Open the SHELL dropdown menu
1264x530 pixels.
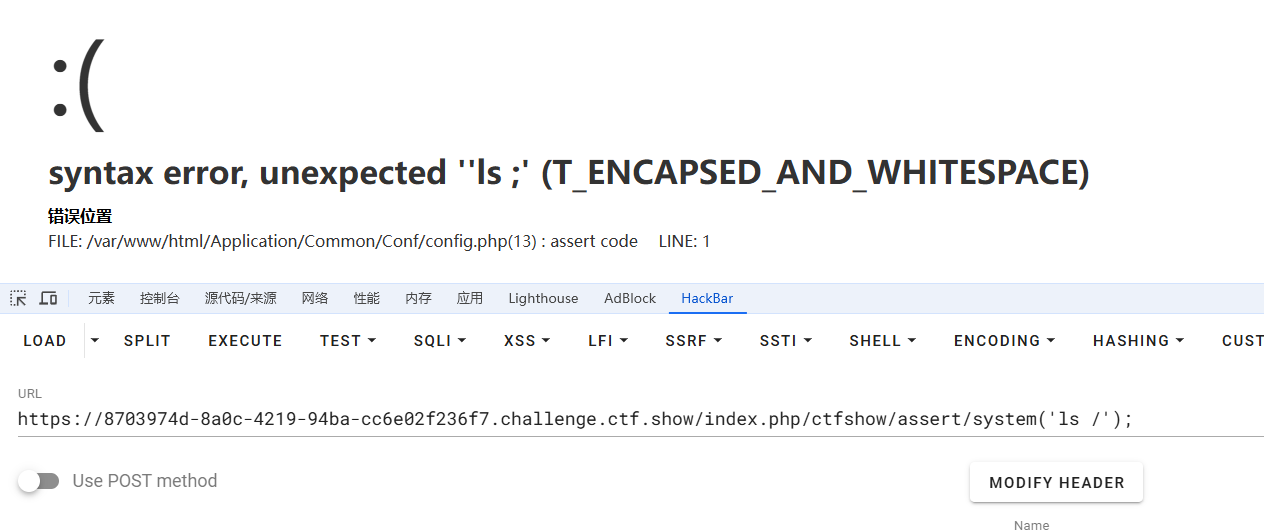882,341
